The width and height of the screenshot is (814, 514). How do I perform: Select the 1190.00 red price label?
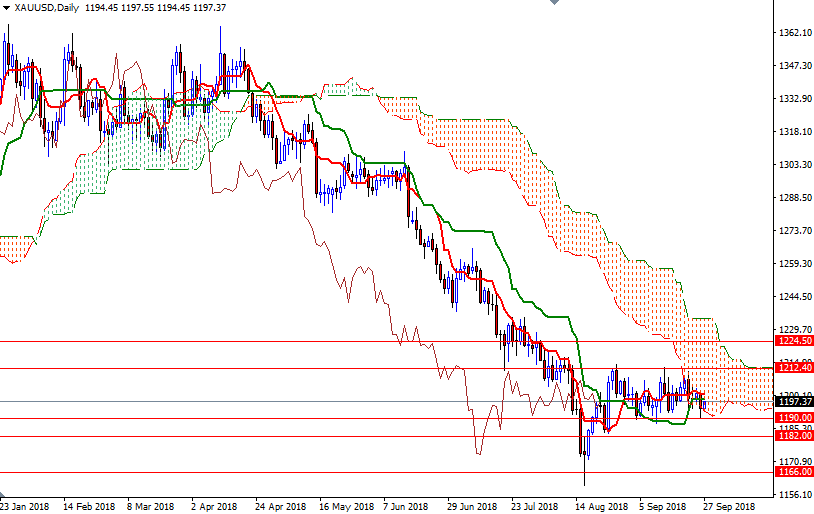point(794,418)
